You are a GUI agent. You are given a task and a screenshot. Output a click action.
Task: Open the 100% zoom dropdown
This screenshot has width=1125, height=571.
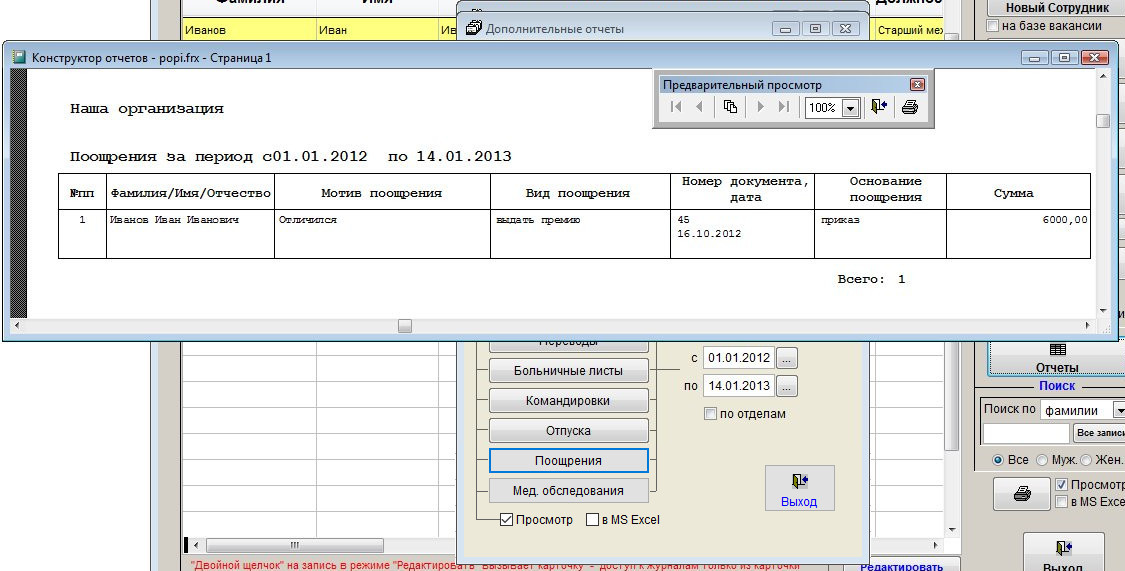(x=851, y=108)
